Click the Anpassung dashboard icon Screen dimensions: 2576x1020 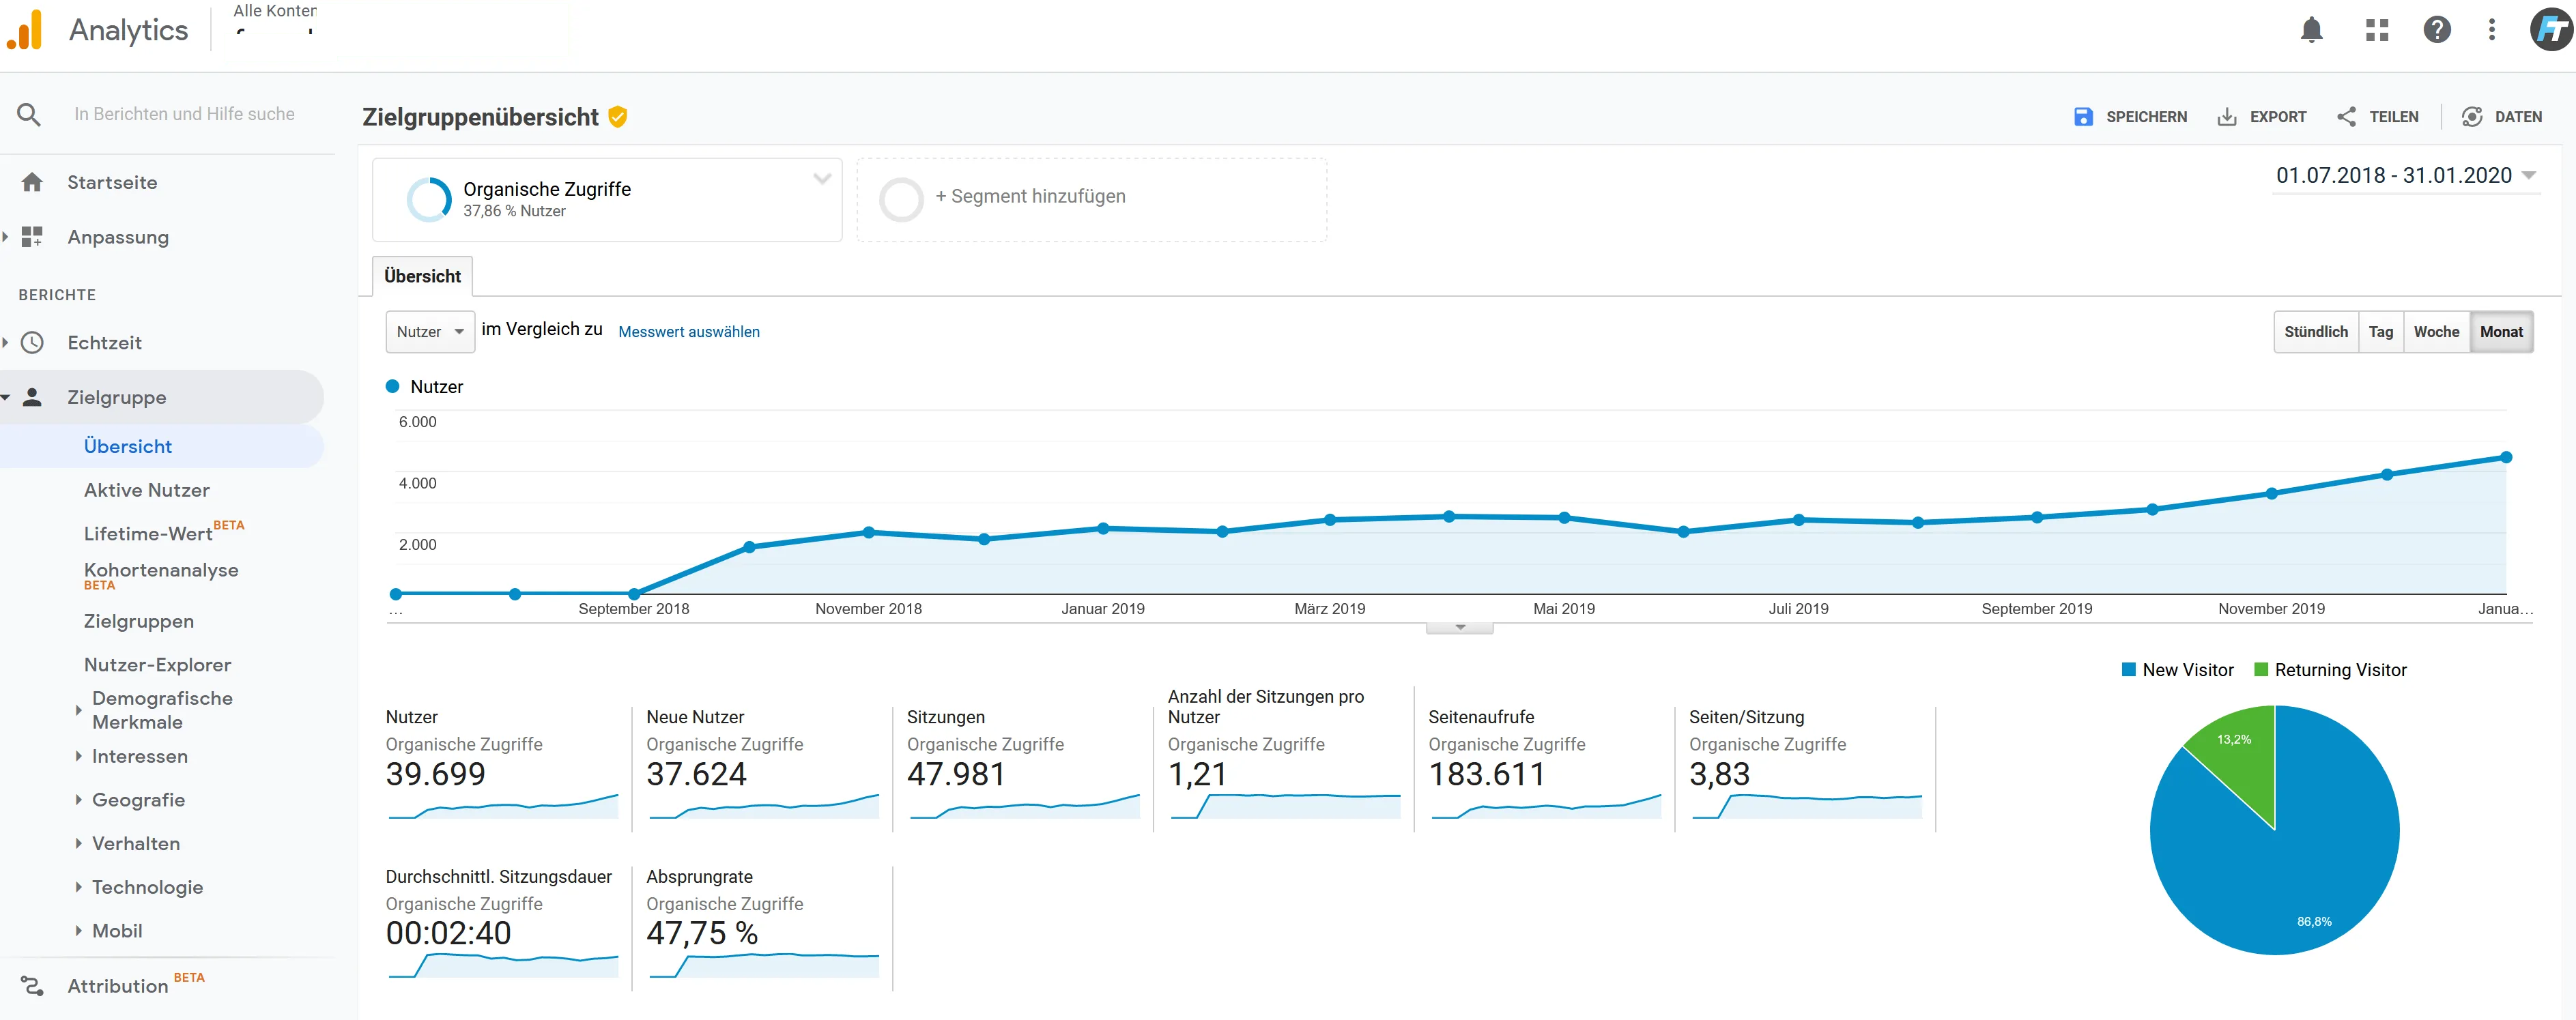pos(32,237)
